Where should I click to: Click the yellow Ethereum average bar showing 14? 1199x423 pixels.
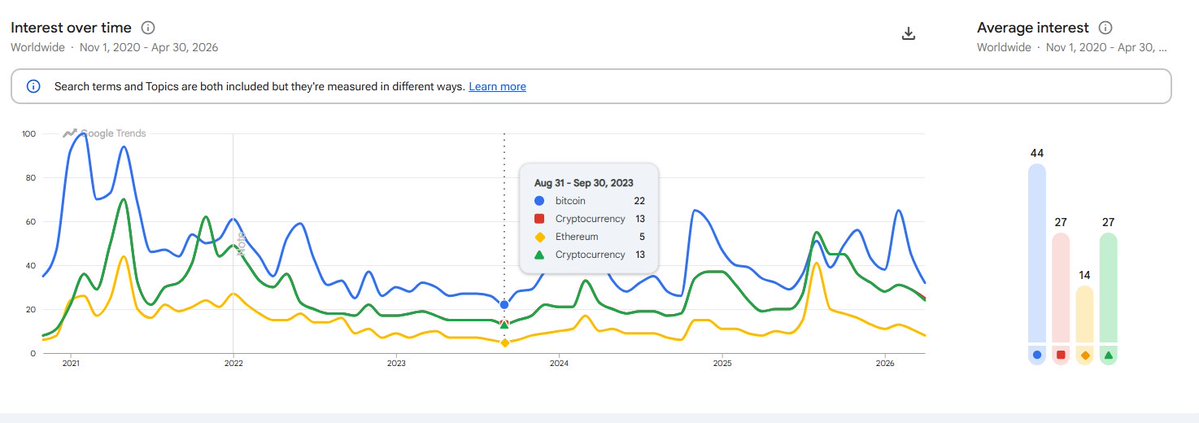point(1084,314)
